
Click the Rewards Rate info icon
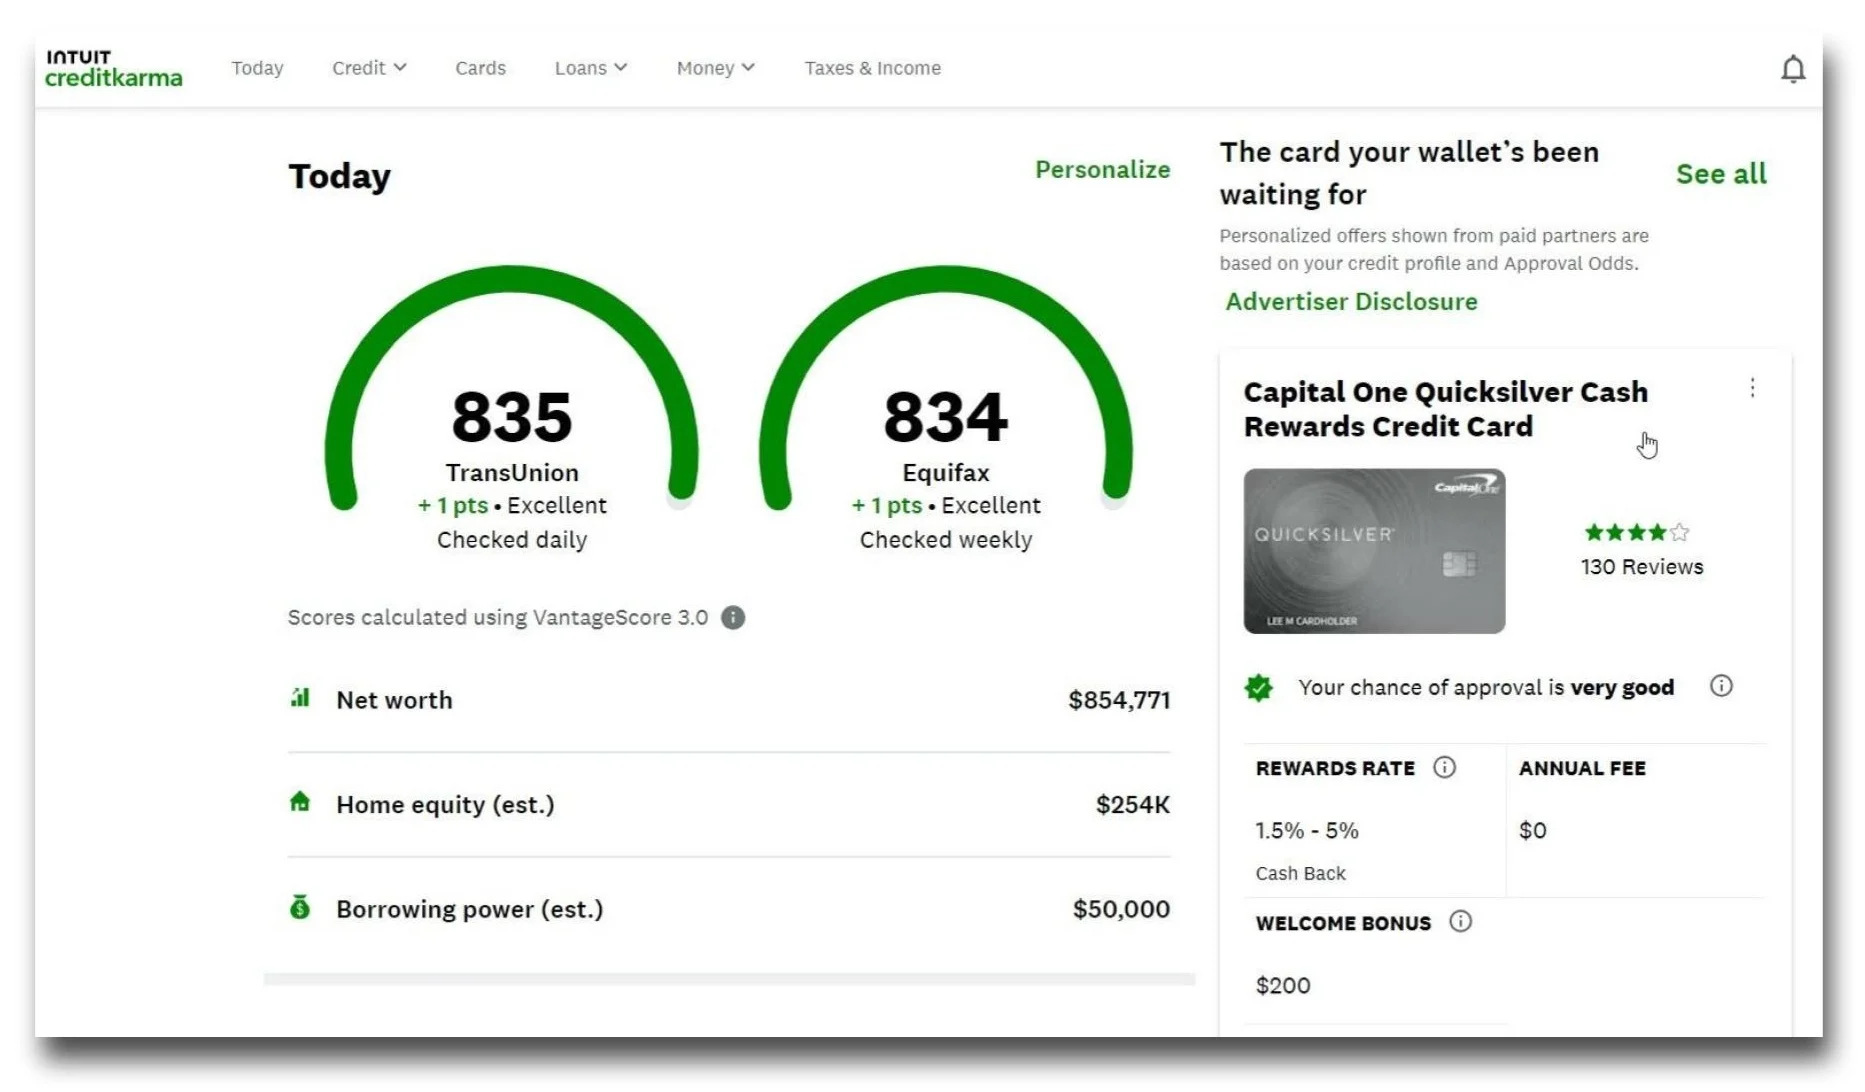pos(1444,767)
